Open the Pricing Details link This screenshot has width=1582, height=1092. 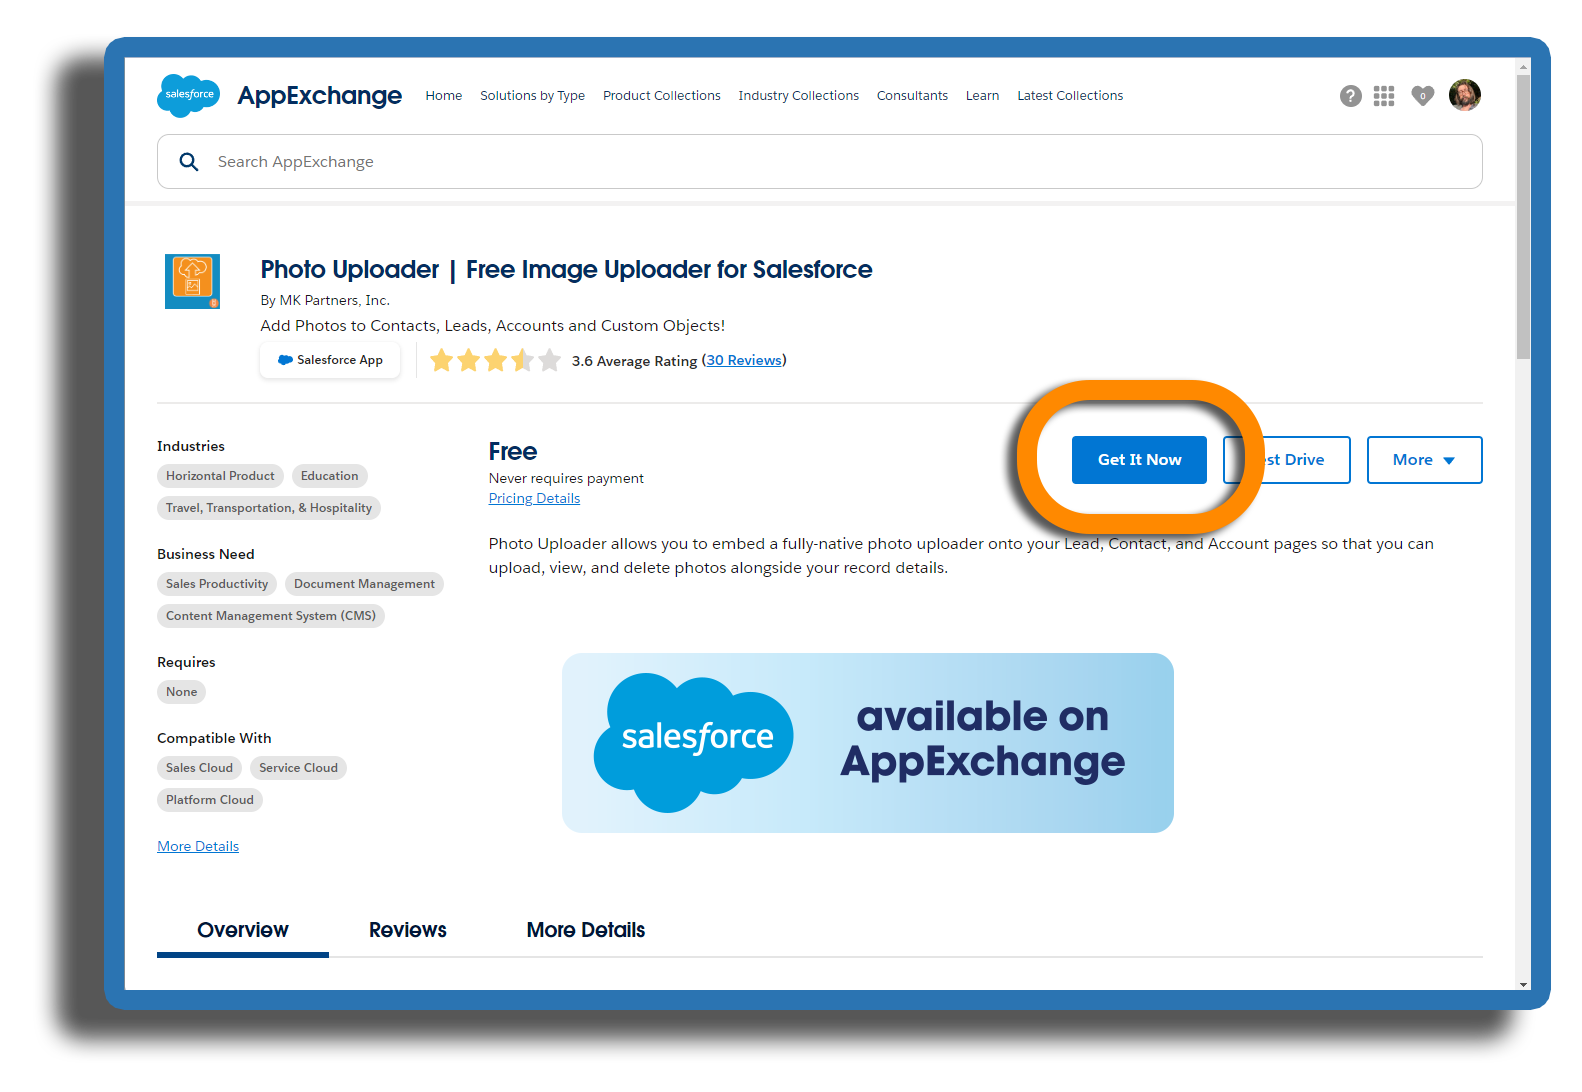[534, 499]
